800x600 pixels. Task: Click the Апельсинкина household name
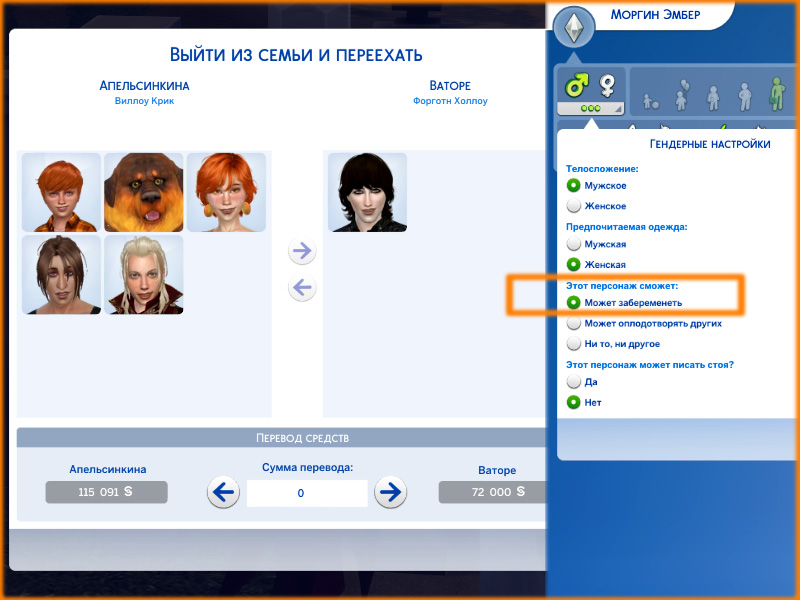[144, 85]
